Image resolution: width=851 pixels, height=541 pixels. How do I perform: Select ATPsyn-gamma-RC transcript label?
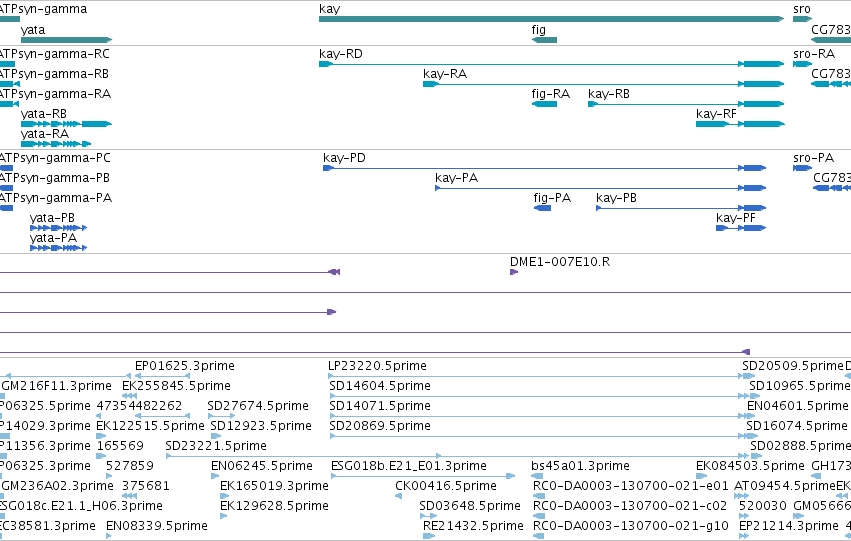pyautogui.click(x=54, y=54)
